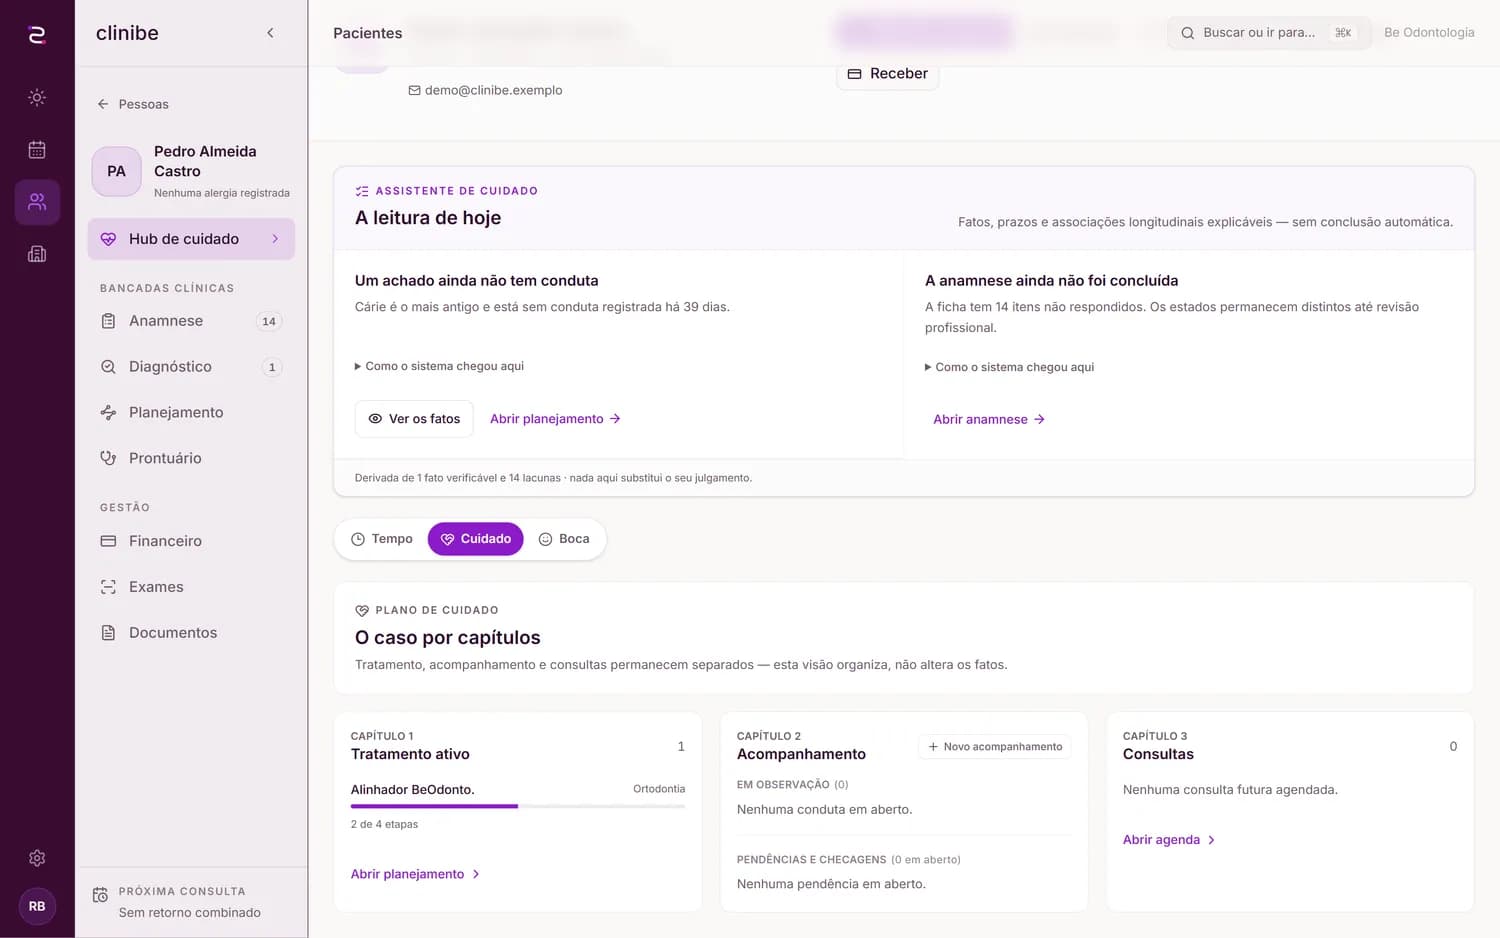Open the settings gear in the left rail

pos(37,858)
